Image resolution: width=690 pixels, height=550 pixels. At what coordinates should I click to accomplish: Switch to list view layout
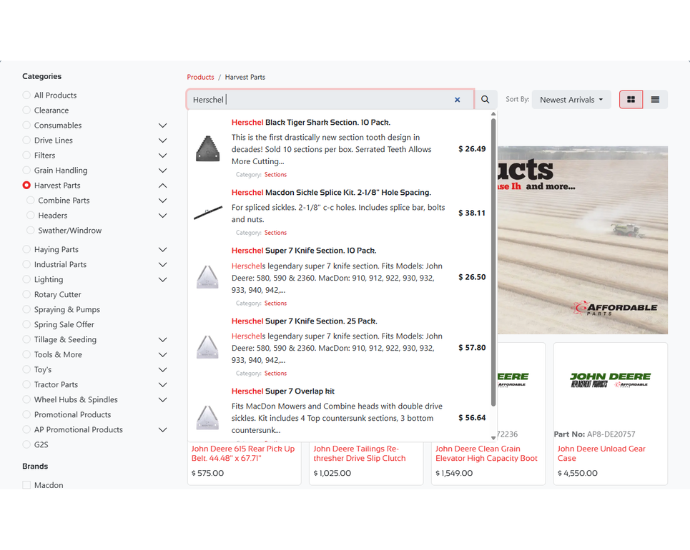pos(655,99)
